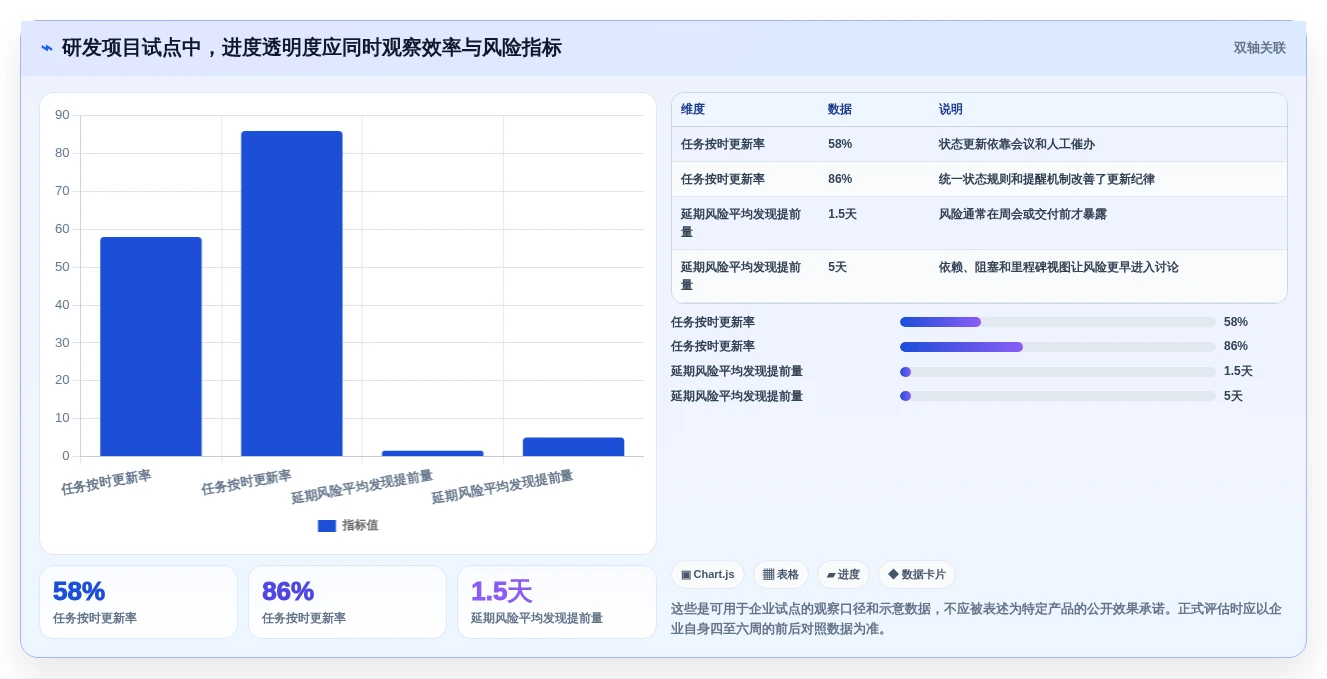
Task: Click the 1.5天 cell in the table
Action: [842, 214]
